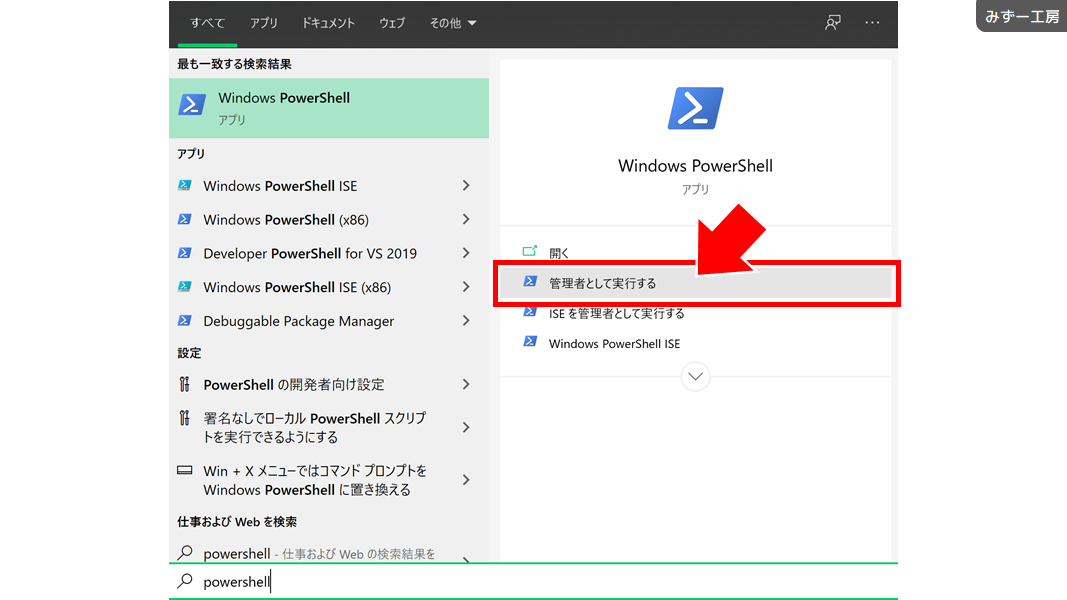Click the Windows PowerShell title in details pane

pos(695,166)
